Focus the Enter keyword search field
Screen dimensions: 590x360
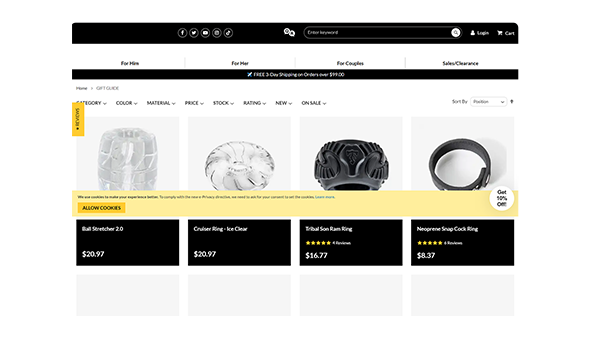tap(377, 33)
